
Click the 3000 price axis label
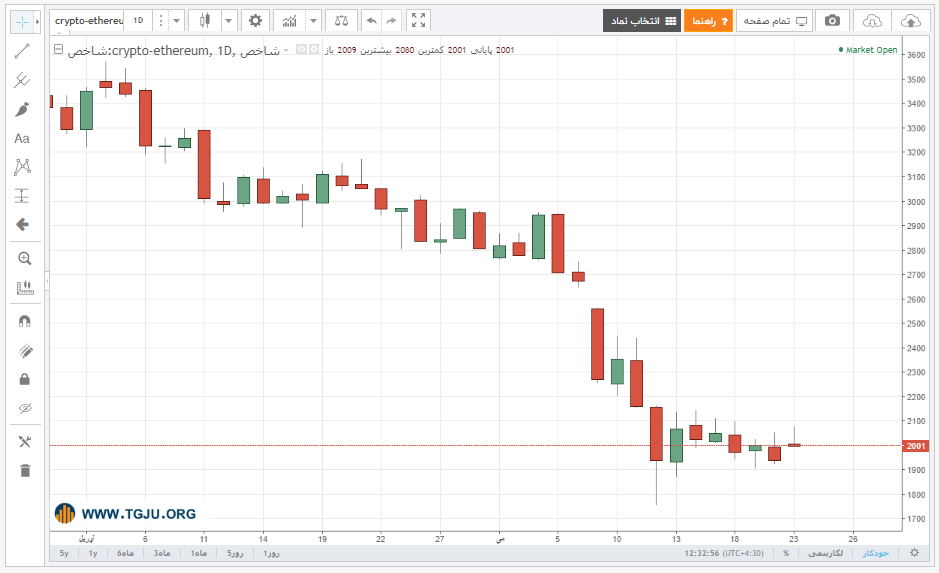[x=916, y=202]
